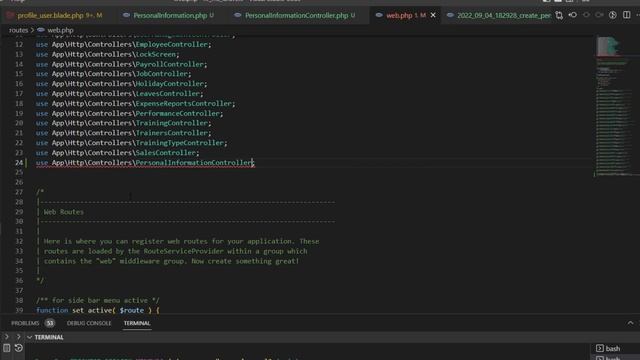Click file icon on PersonalInformationController.php tab
The image size is (640, 360).
click(238, 16)
